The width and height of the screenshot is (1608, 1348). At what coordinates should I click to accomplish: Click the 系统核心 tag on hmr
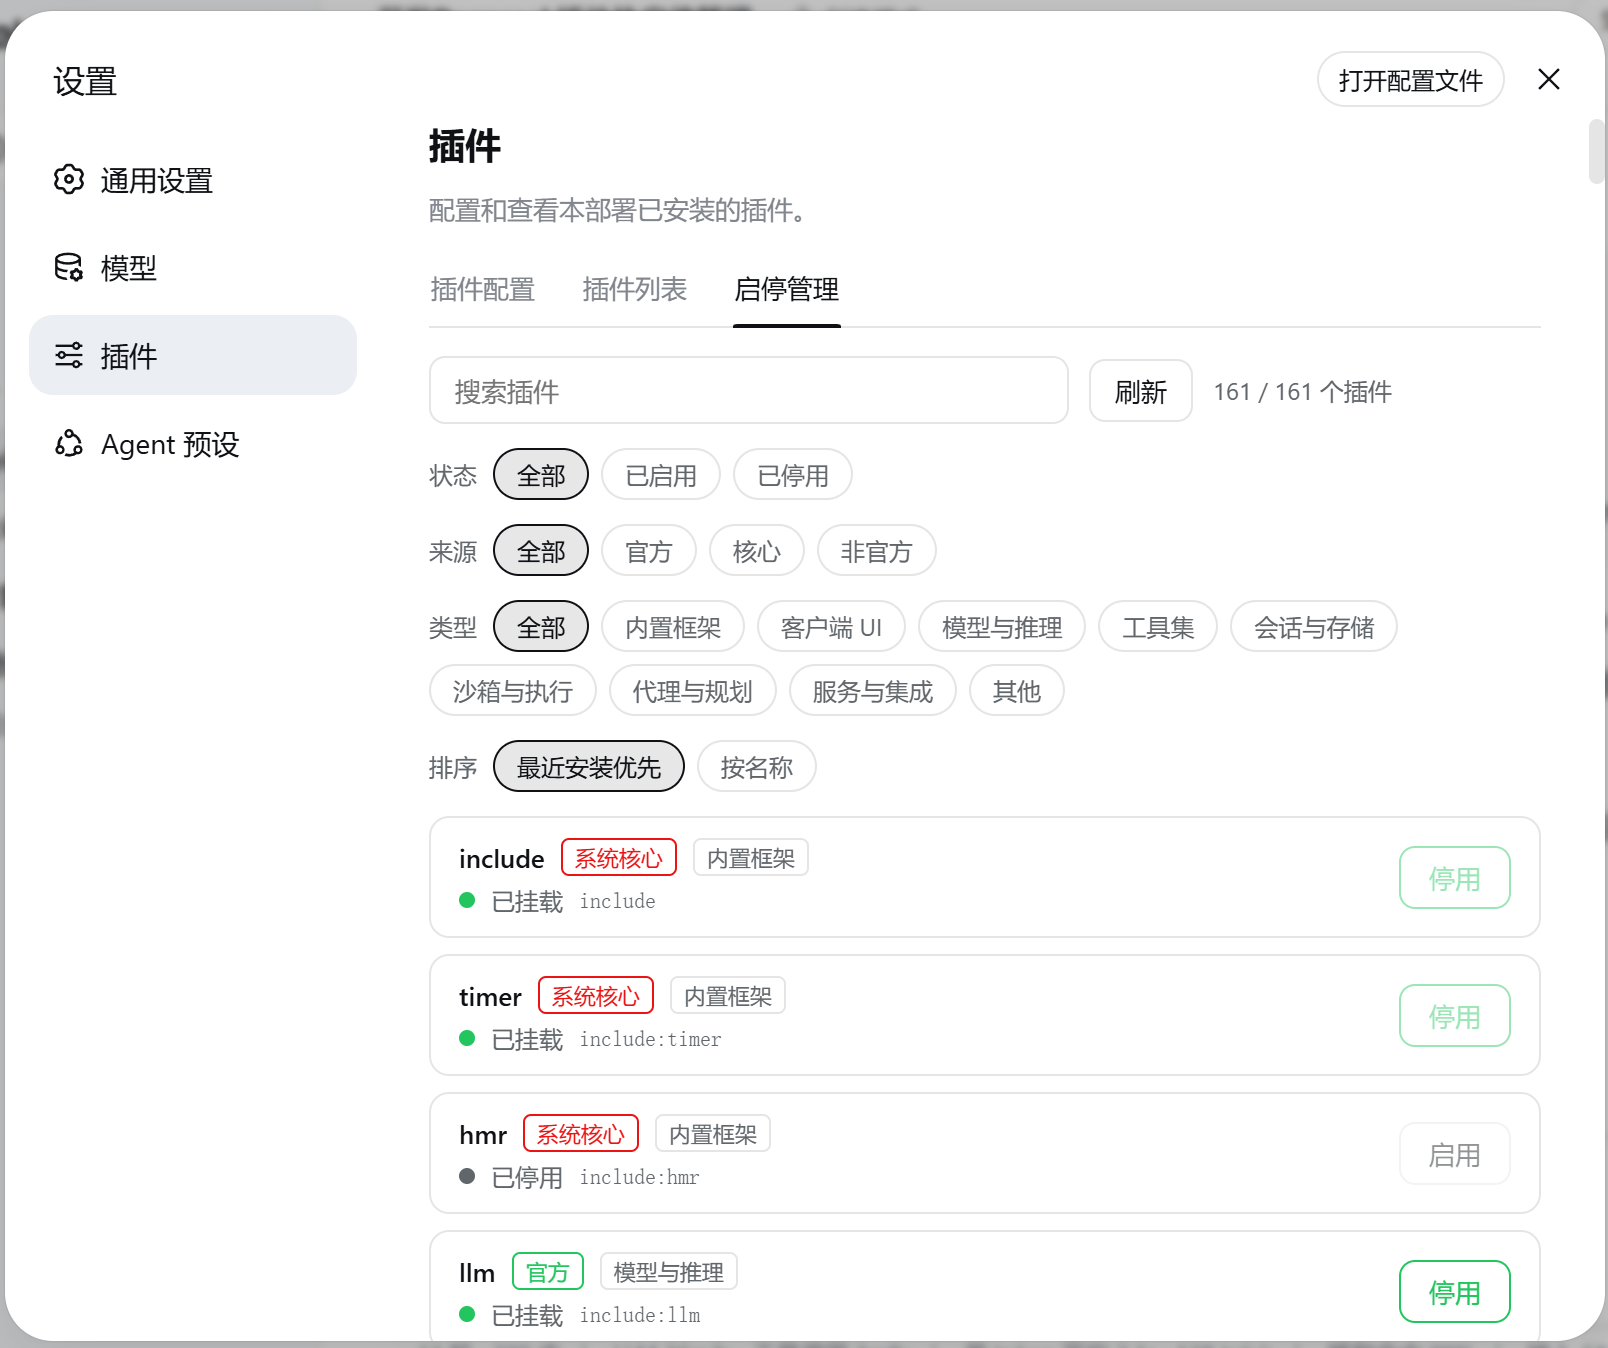(581, 1134)
